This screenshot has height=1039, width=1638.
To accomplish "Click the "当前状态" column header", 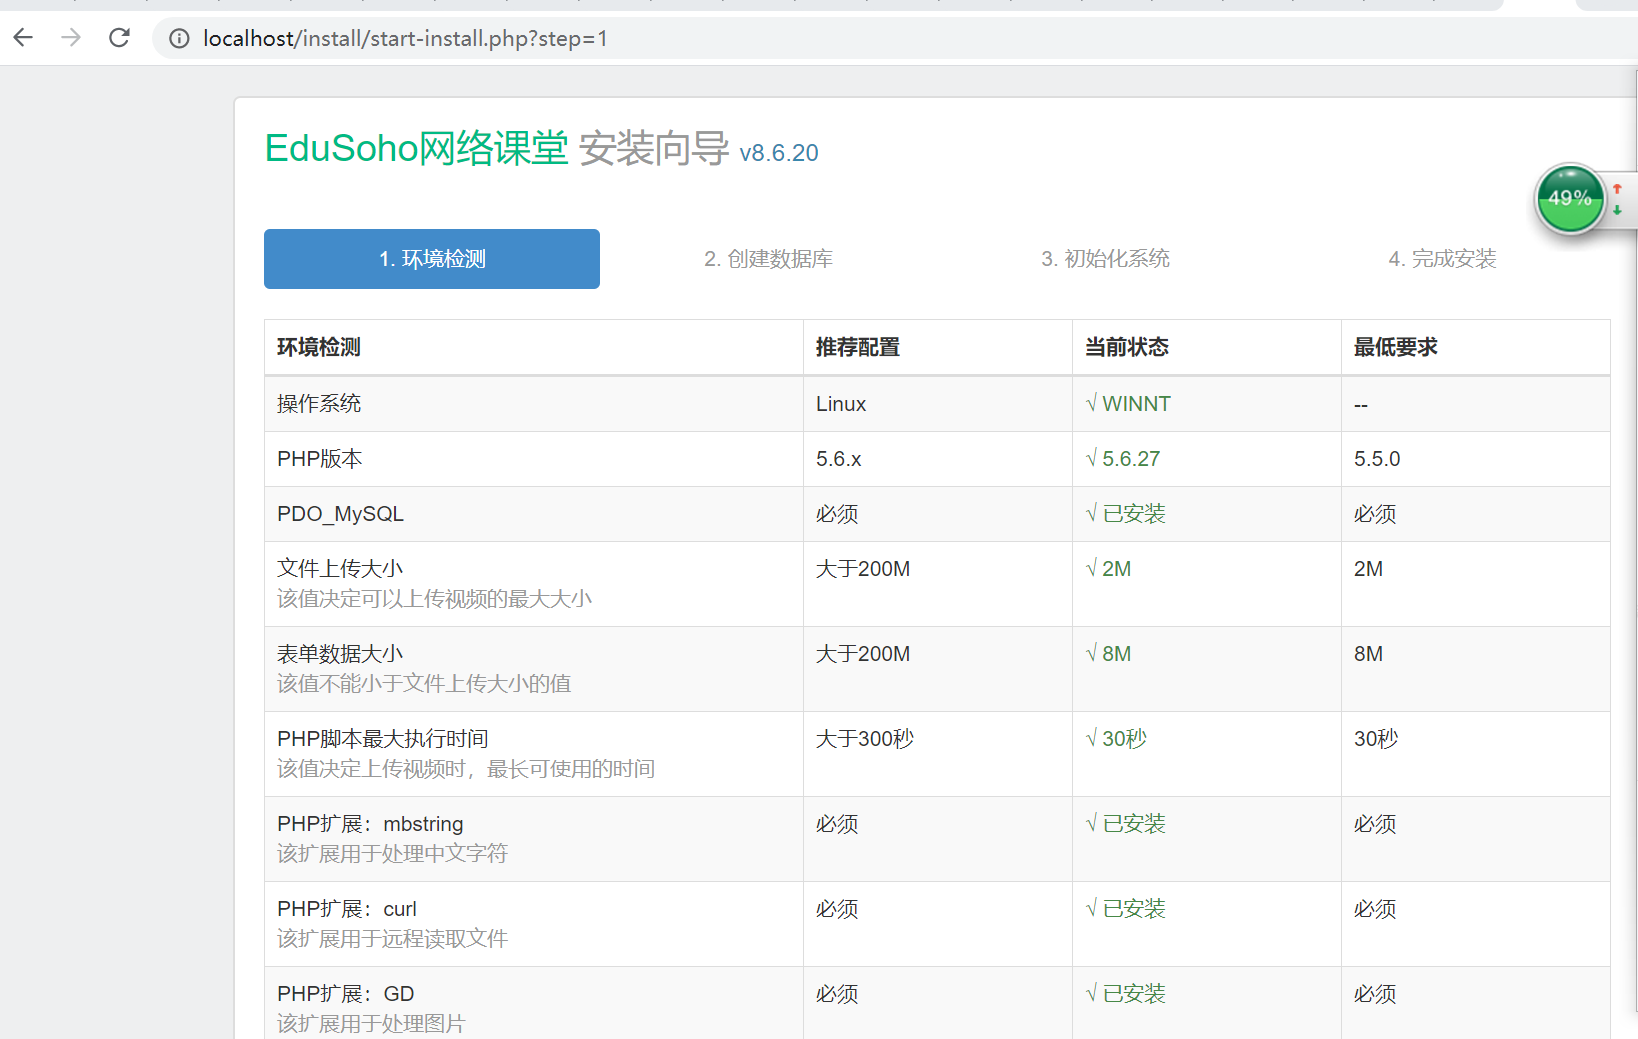I will point(1127,347).
